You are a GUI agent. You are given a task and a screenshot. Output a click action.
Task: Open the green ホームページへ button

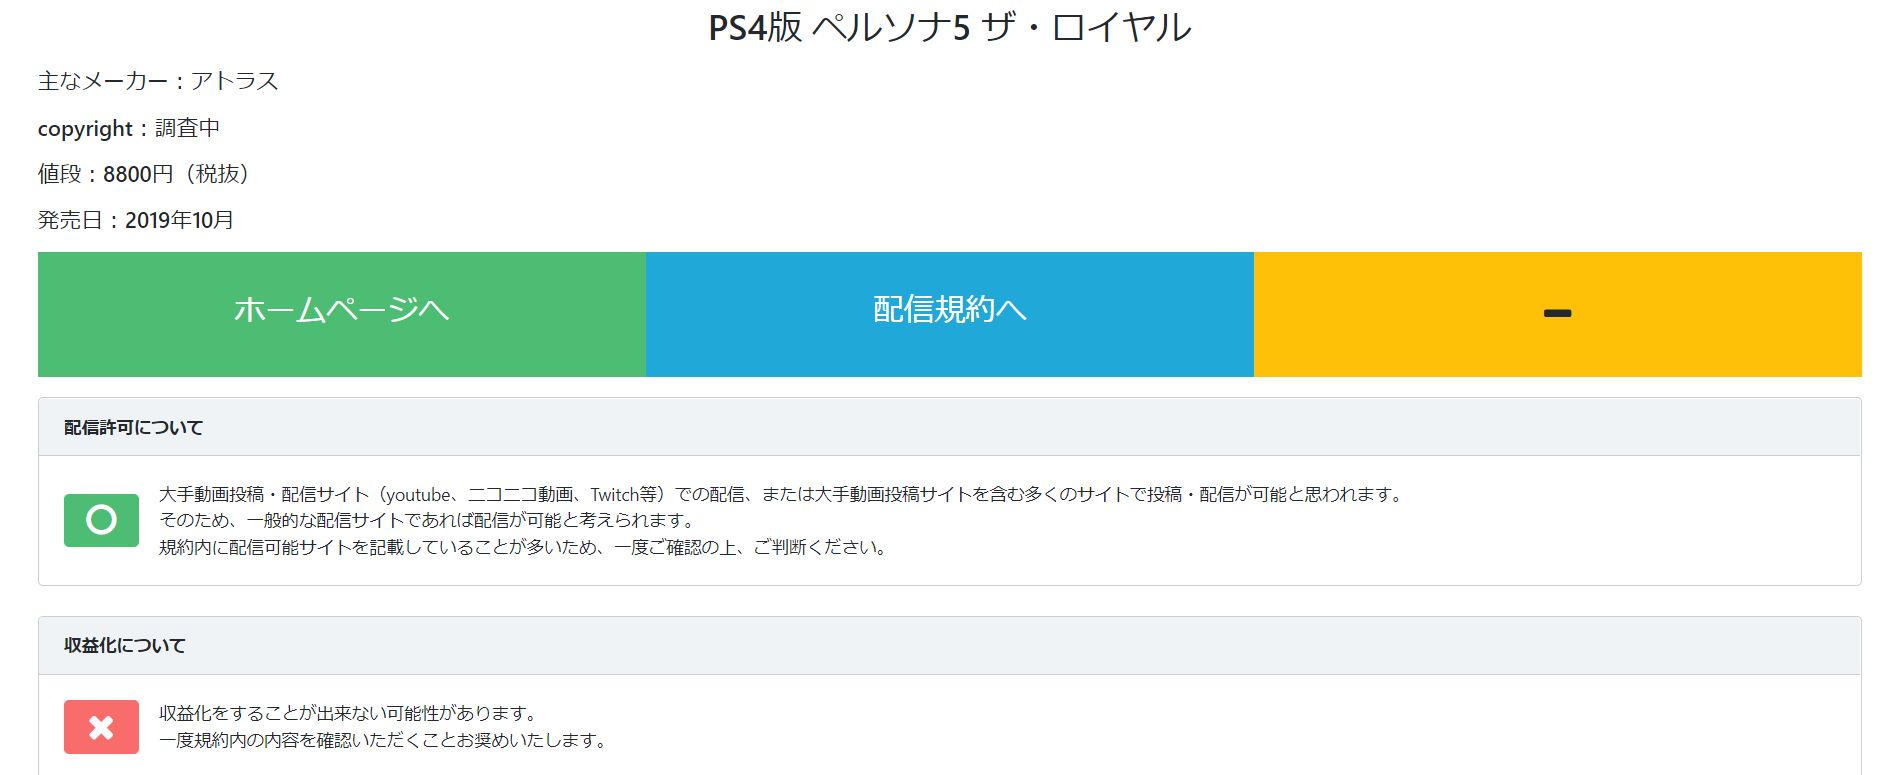[342, 314]
